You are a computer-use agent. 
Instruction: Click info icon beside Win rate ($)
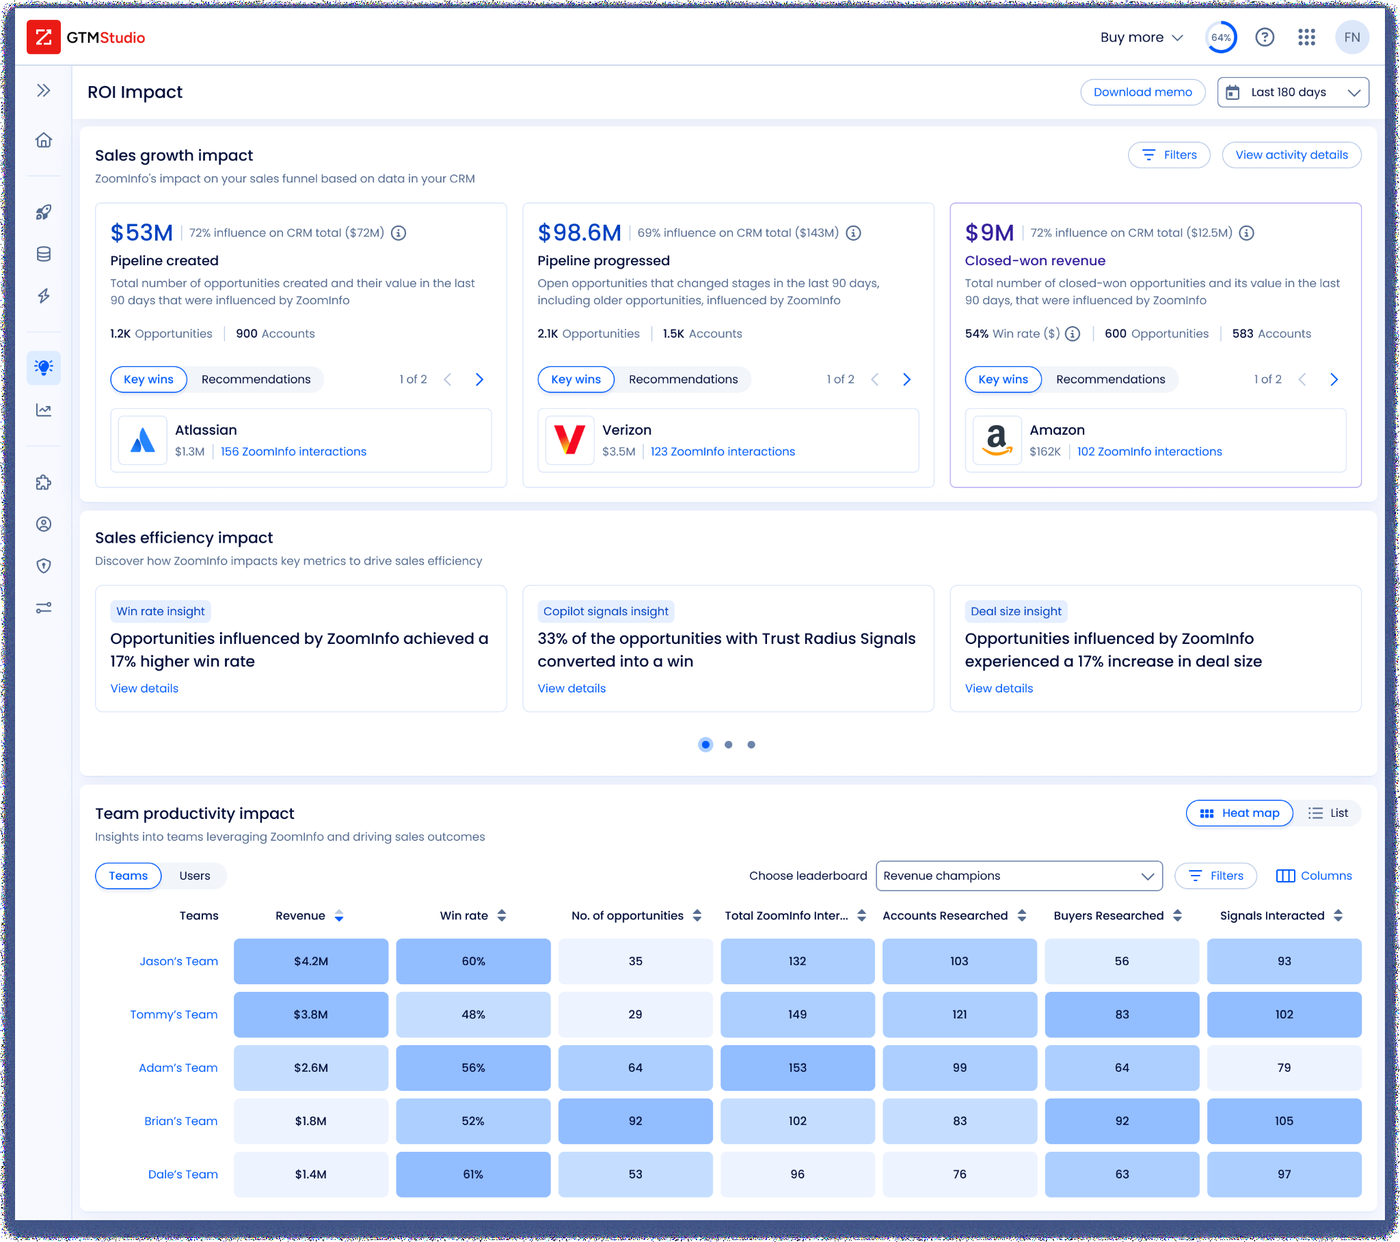point(1072,334)
